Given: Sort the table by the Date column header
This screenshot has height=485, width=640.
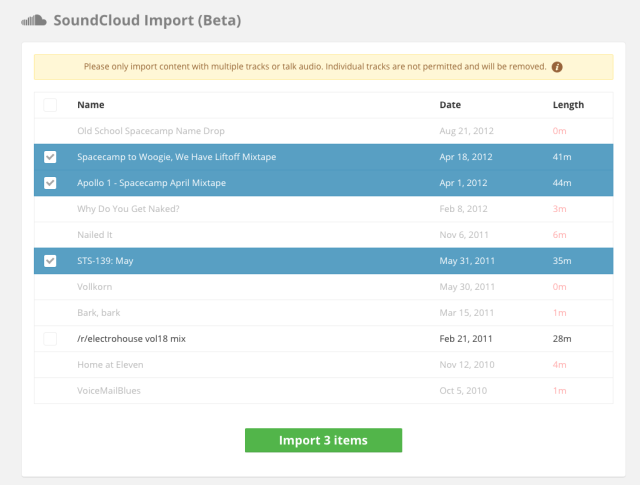Looking at the screenshot, I should click(x=450, y=105).
